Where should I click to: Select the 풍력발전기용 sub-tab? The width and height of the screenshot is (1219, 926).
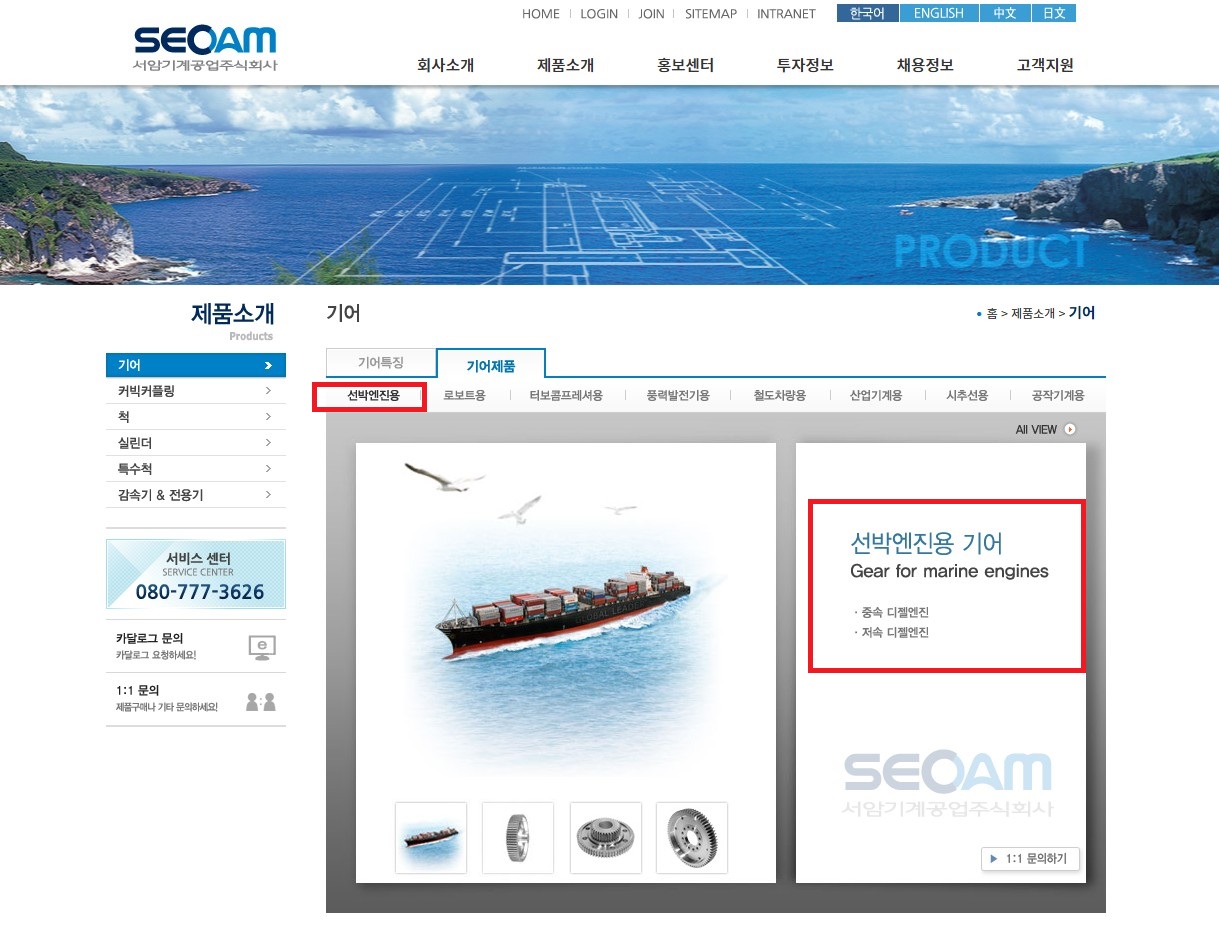678,396
